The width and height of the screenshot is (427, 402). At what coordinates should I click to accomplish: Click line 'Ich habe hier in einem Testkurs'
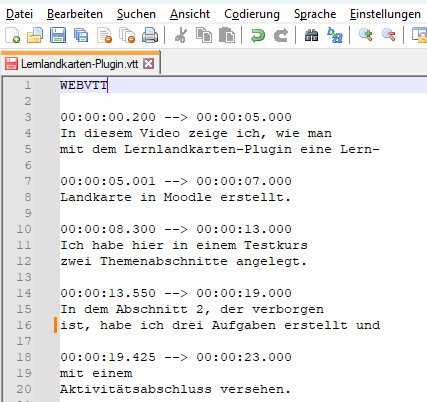click(184, 245)
